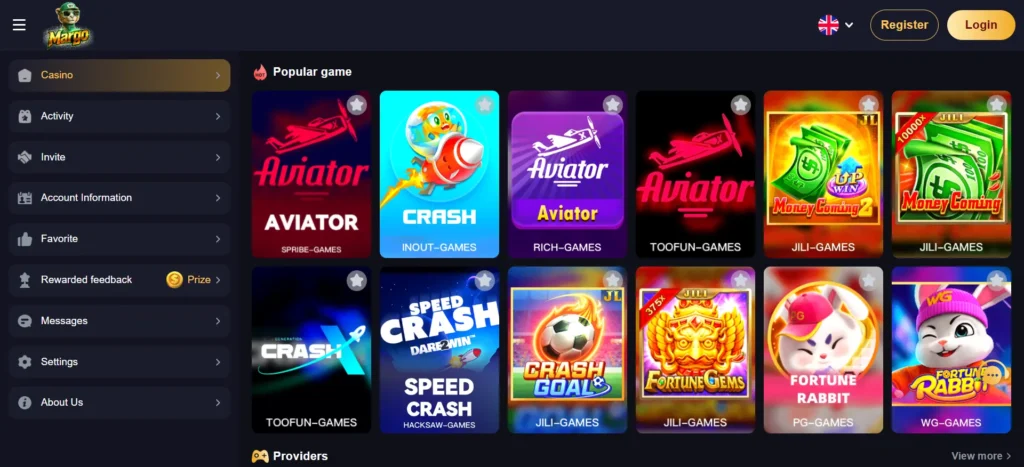Click the About Us info icon
The image size is (1024, 467).
(25, 403)
